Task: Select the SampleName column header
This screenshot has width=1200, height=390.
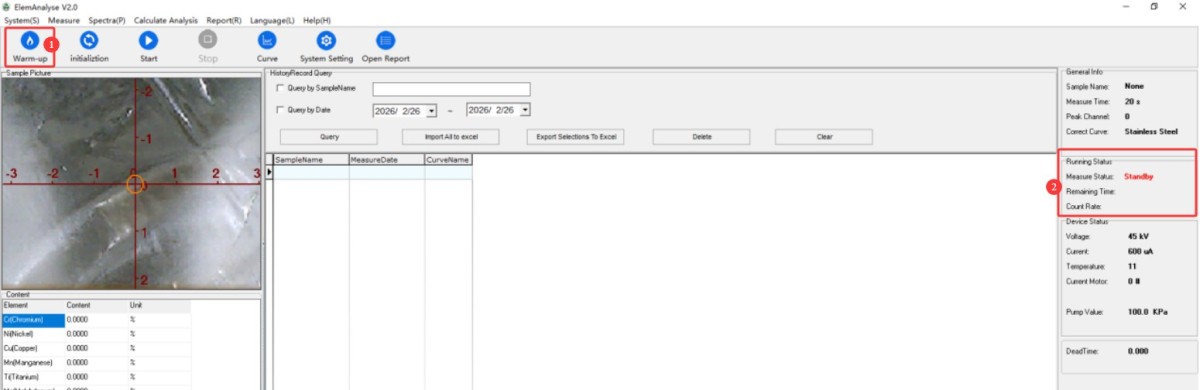Action: click(x=310, y=159)
